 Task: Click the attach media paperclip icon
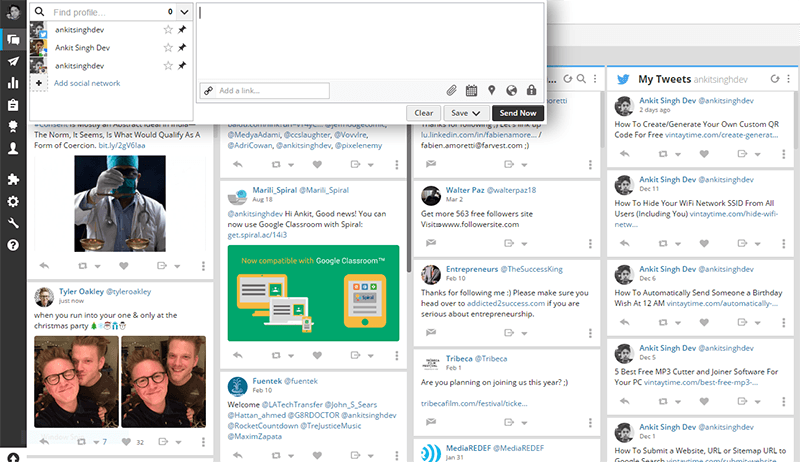tap(451, 90)
